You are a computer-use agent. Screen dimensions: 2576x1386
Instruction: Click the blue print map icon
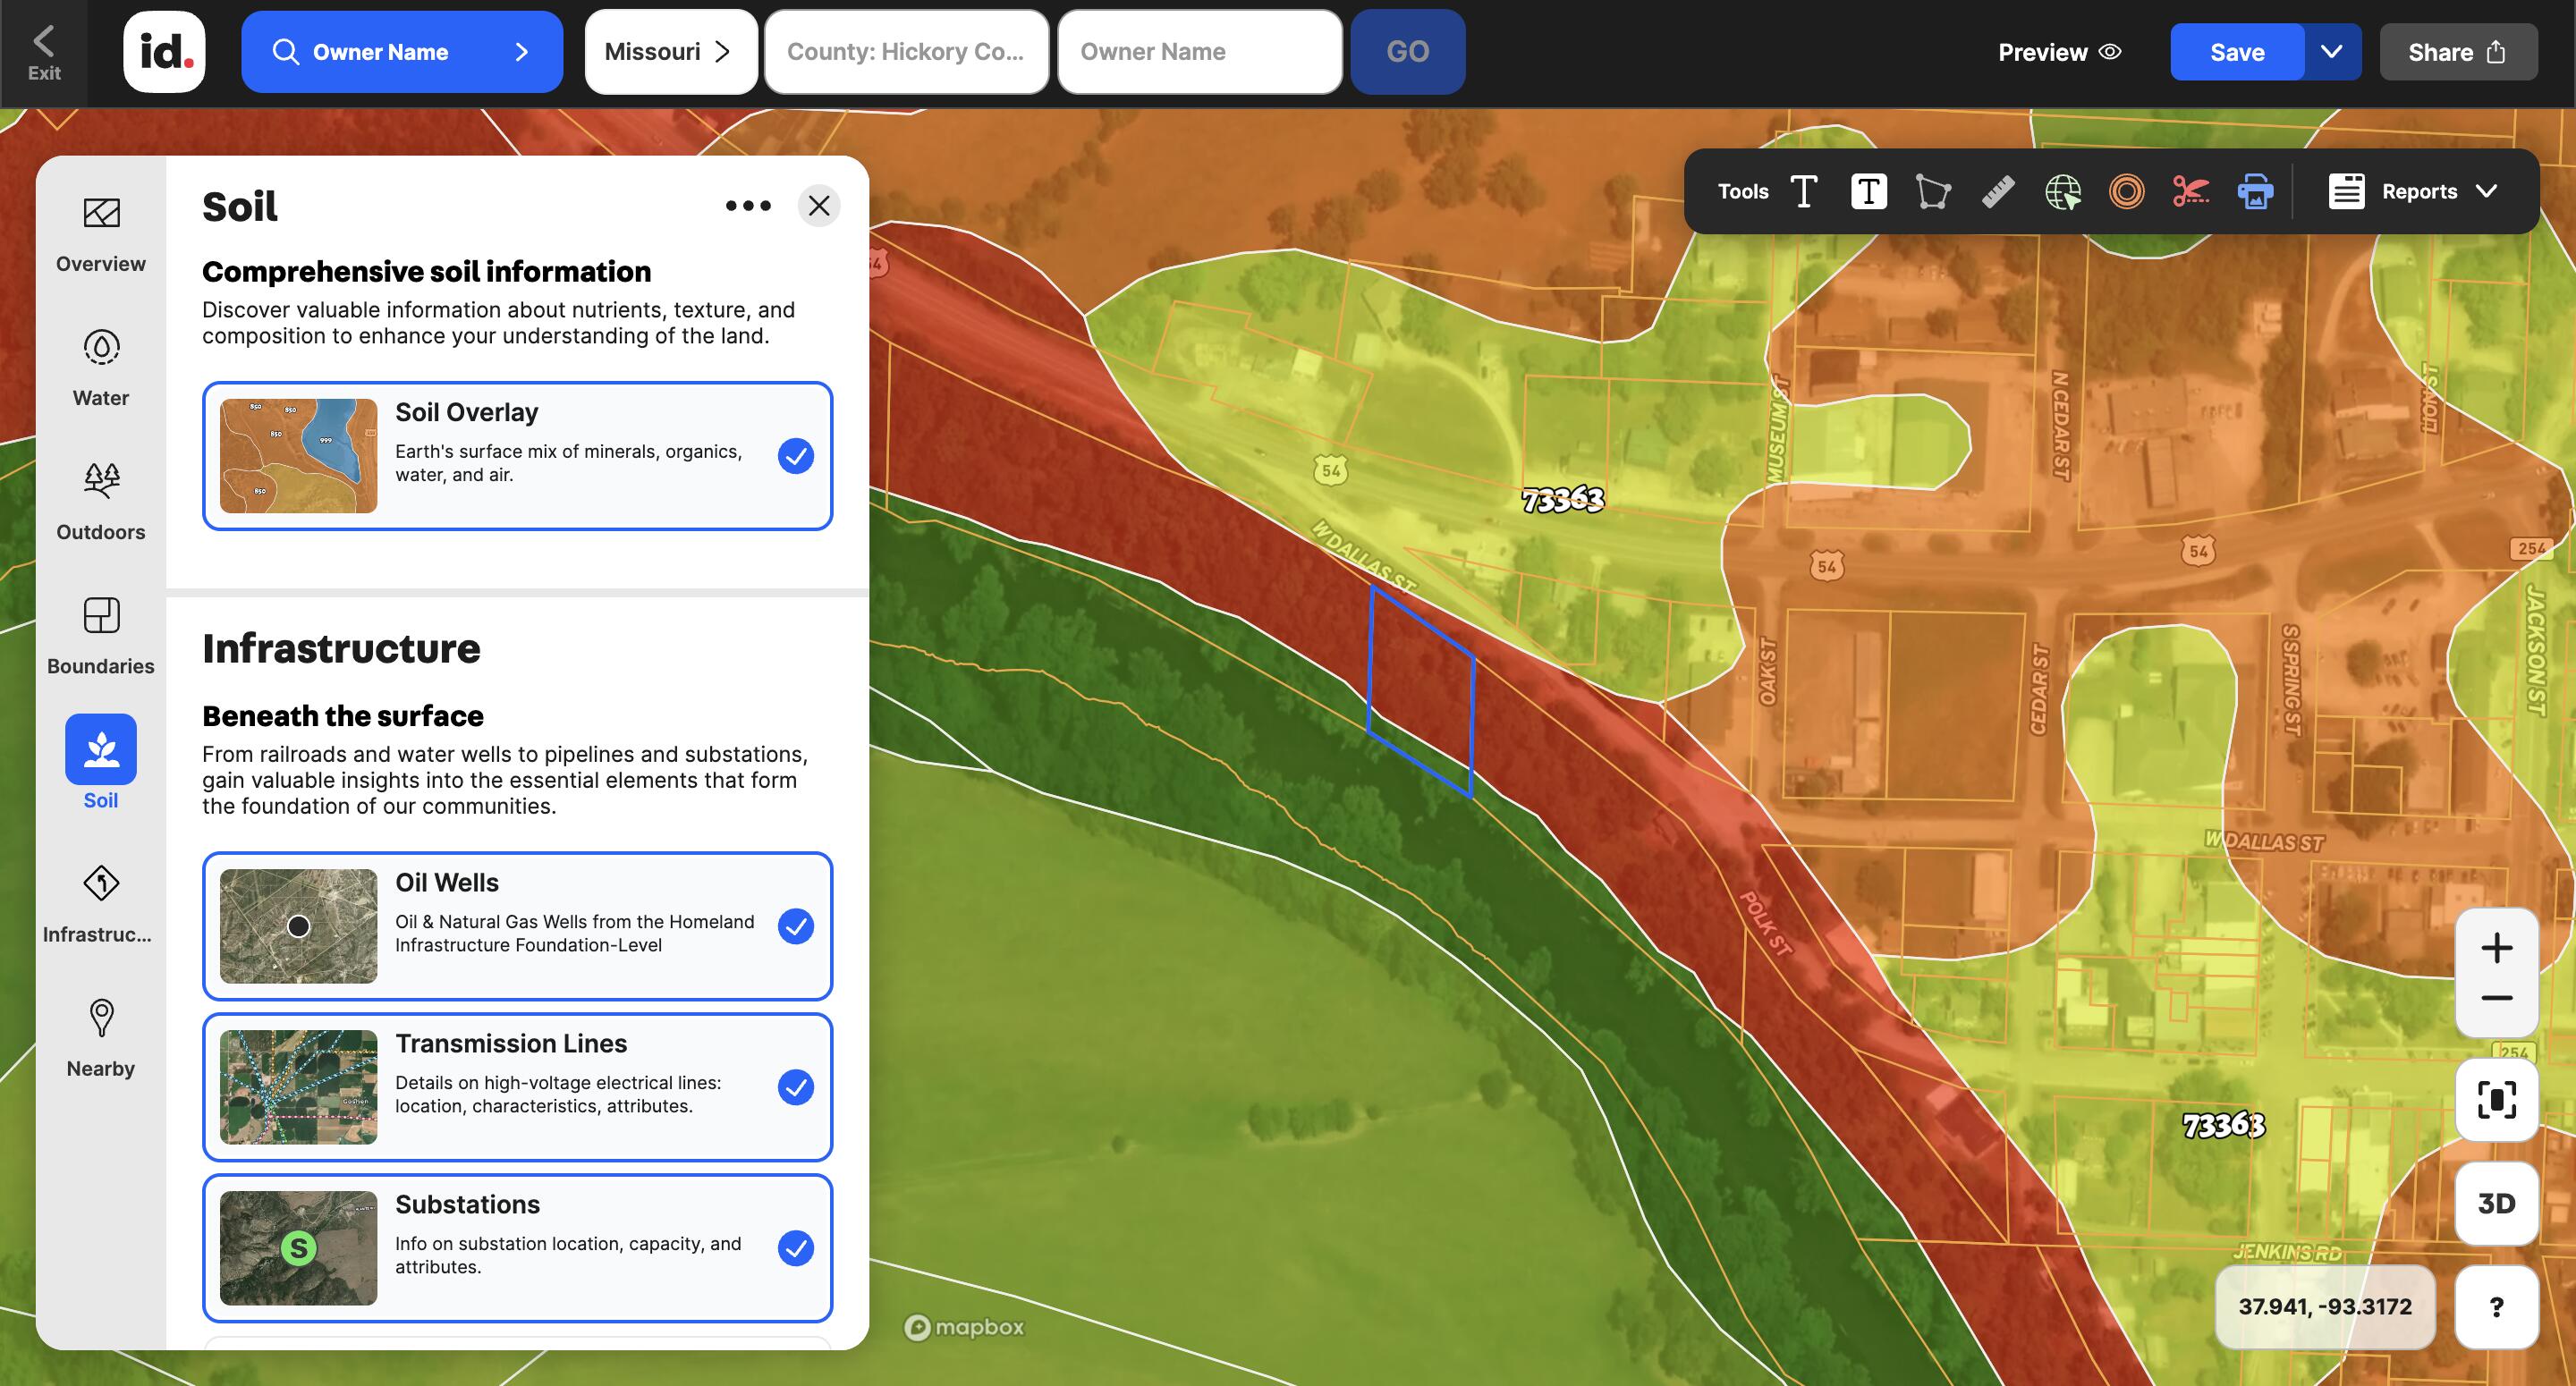point(2254,191)
